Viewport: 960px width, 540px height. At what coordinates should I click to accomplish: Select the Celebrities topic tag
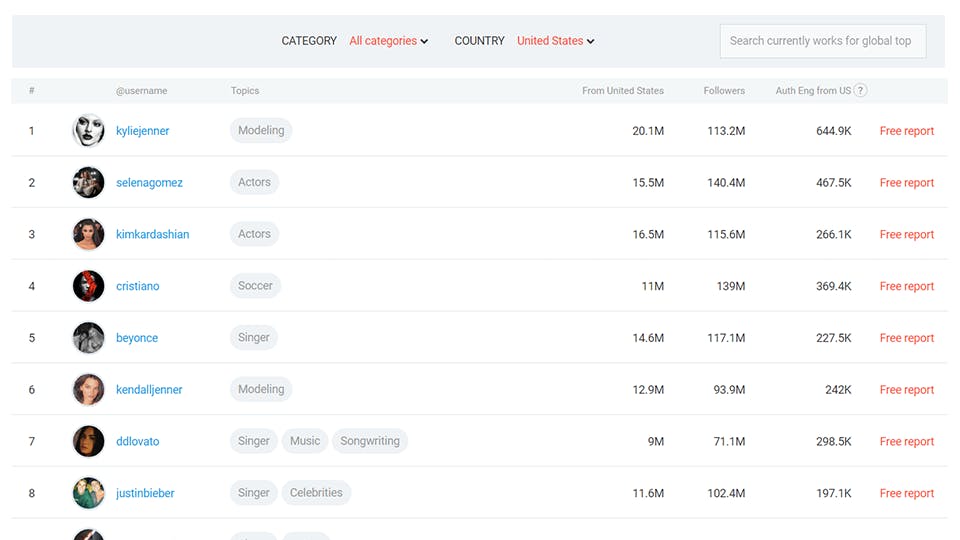pyautogui.click(x=316, y=492)
